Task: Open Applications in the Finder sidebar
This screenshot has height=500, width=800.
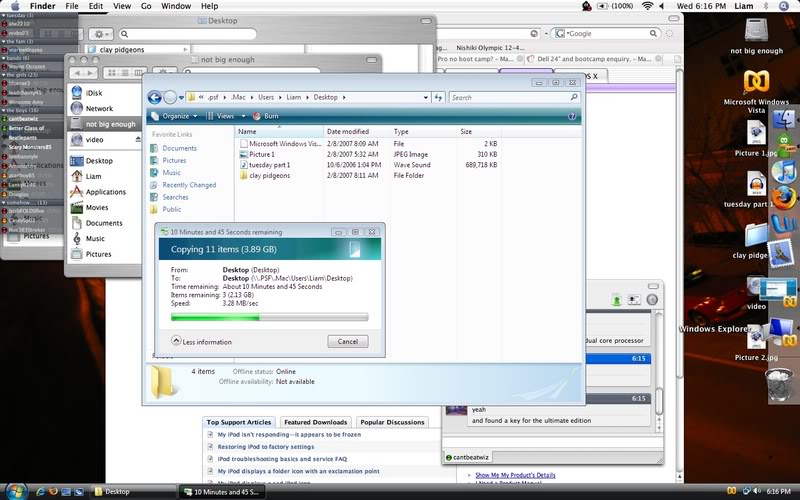Action: tap(105, 192)
